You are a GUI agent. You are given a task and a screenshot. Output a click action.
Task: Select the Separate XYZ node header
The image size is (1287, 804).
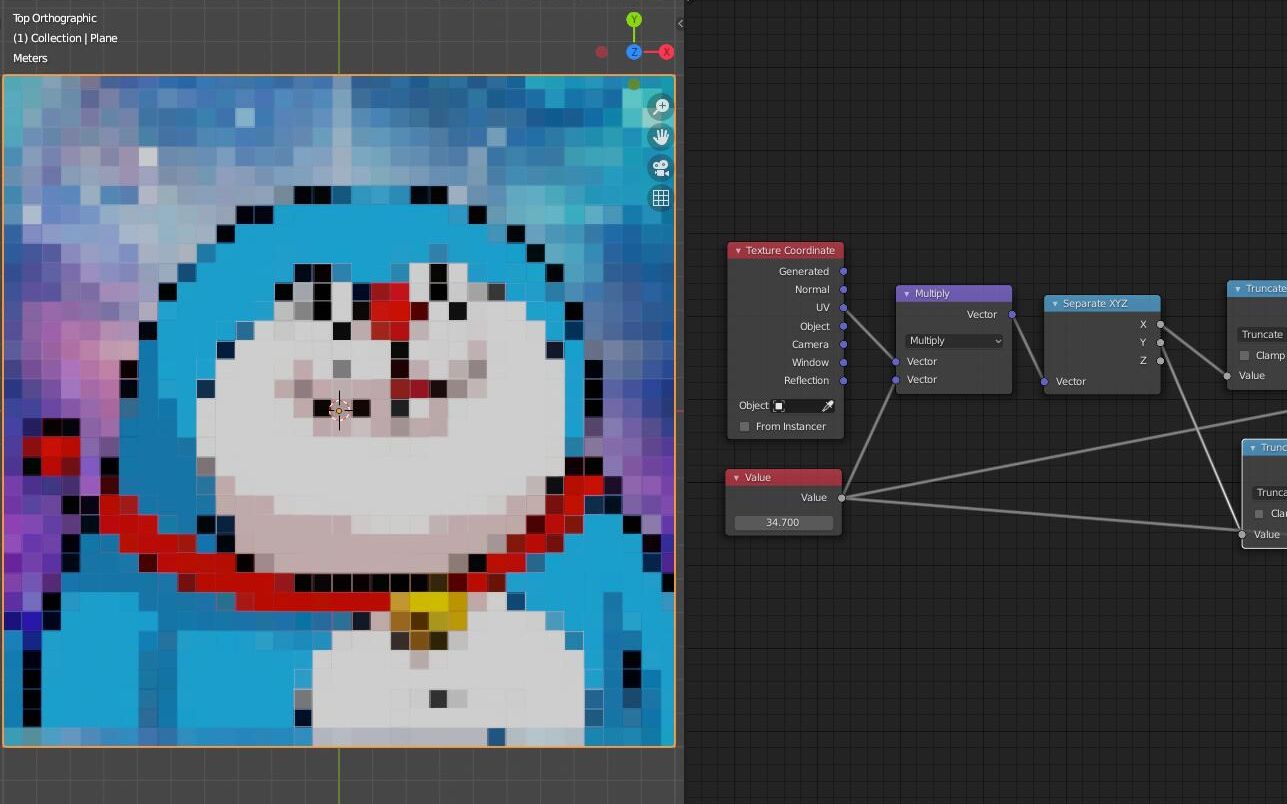[x=1102, y=304]
